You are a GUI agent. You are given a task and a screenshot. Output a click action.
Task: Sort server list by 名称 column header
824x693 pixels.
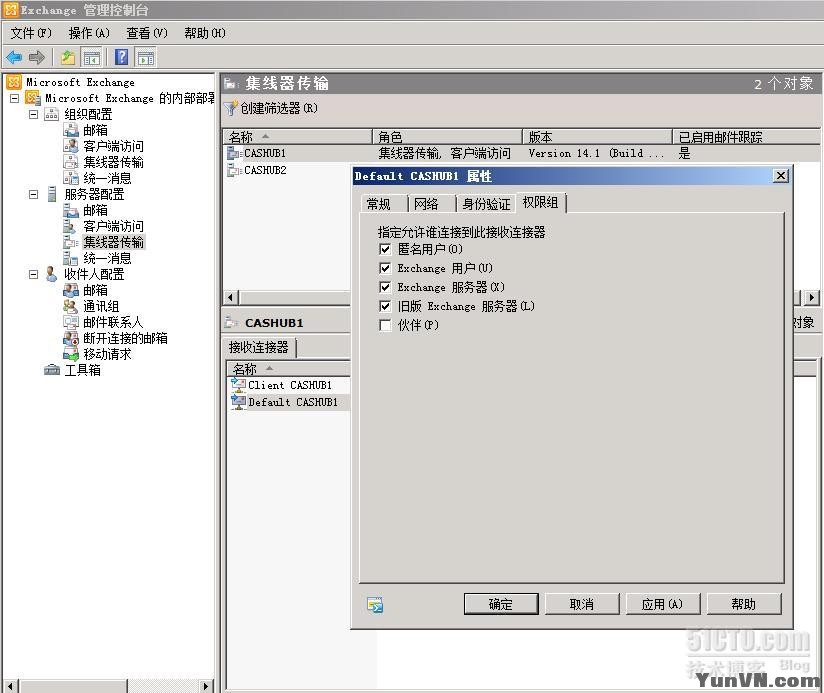point(297,137)
